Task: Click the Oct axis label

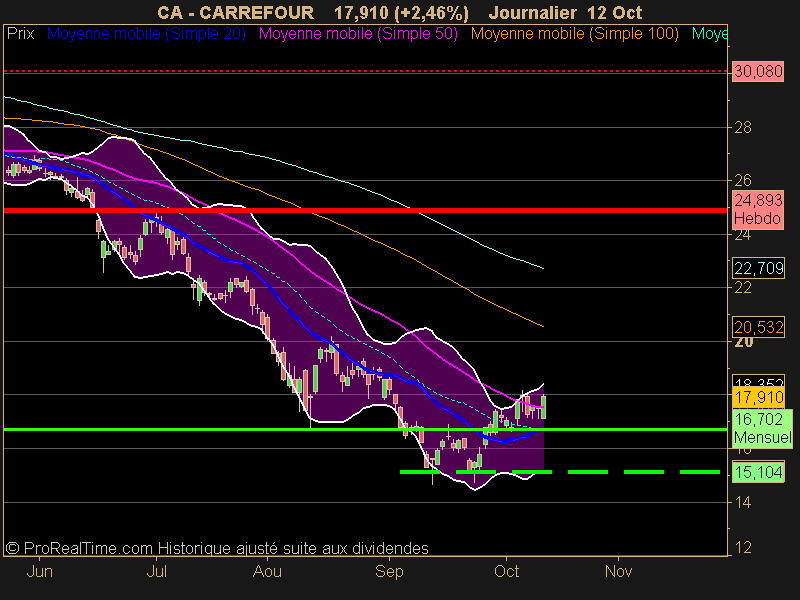Action: click(506, 571)
